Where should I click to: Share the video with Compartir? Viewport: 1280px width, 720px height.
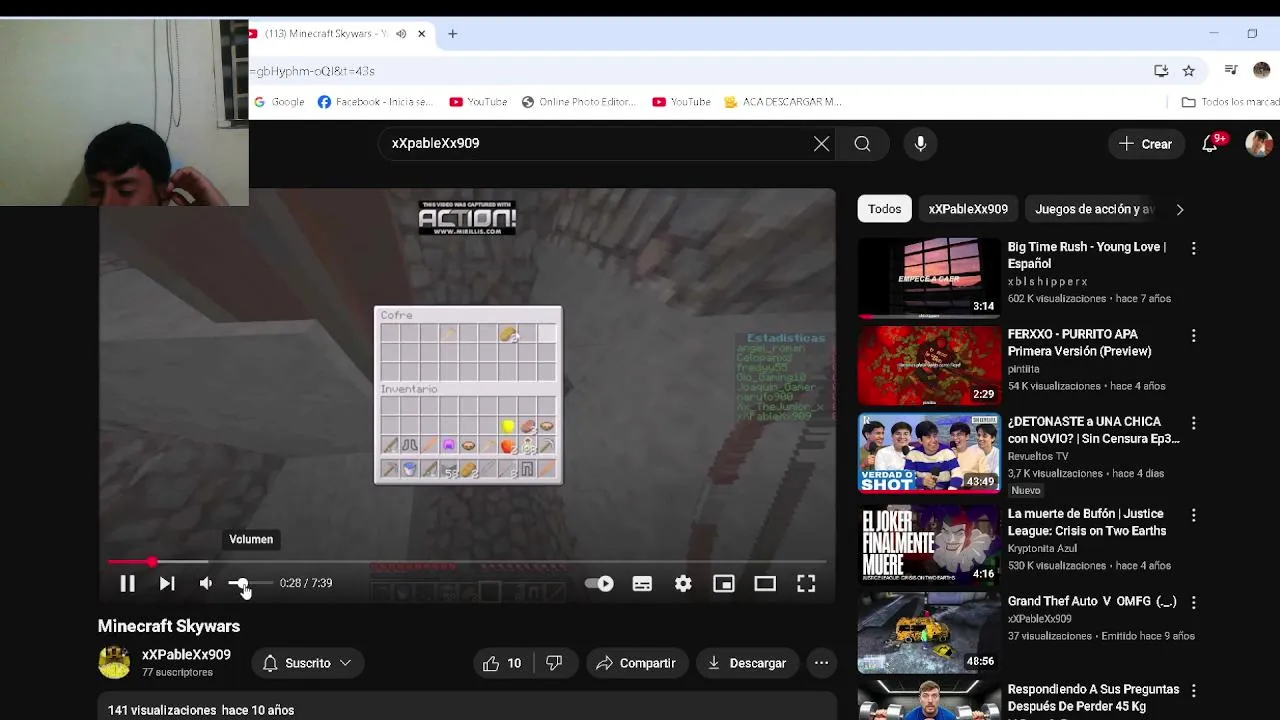coord(636,663)
